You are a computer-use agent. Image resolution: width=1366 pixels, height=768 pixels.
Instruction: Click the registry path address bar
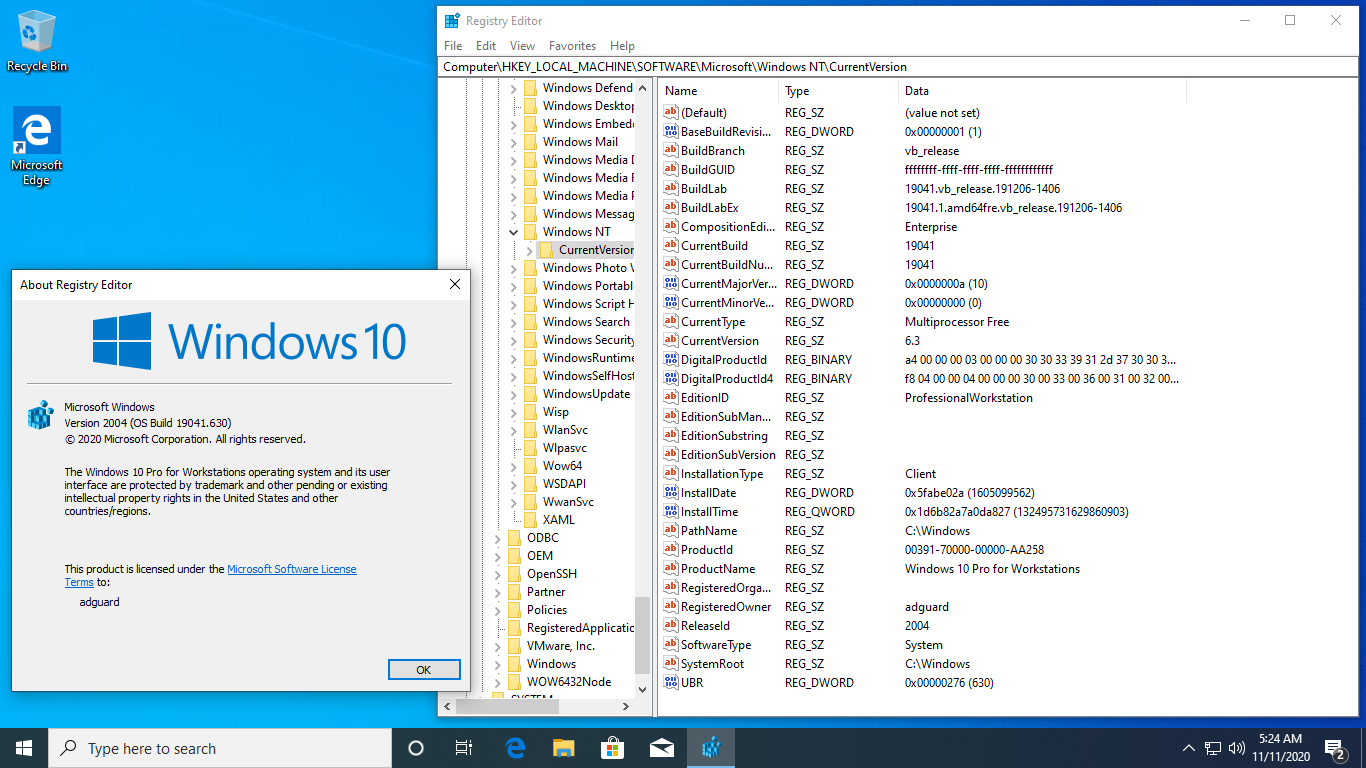coord(900,67)
